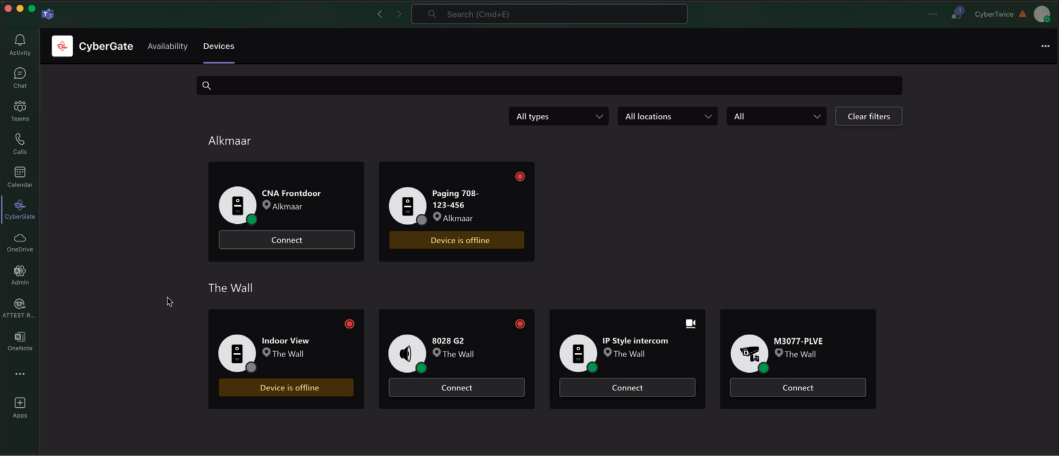This screenshot has height=457, width=1059.
Task: Click the Microsoft Teams icon in title bar
Action: tap(47, 14)
